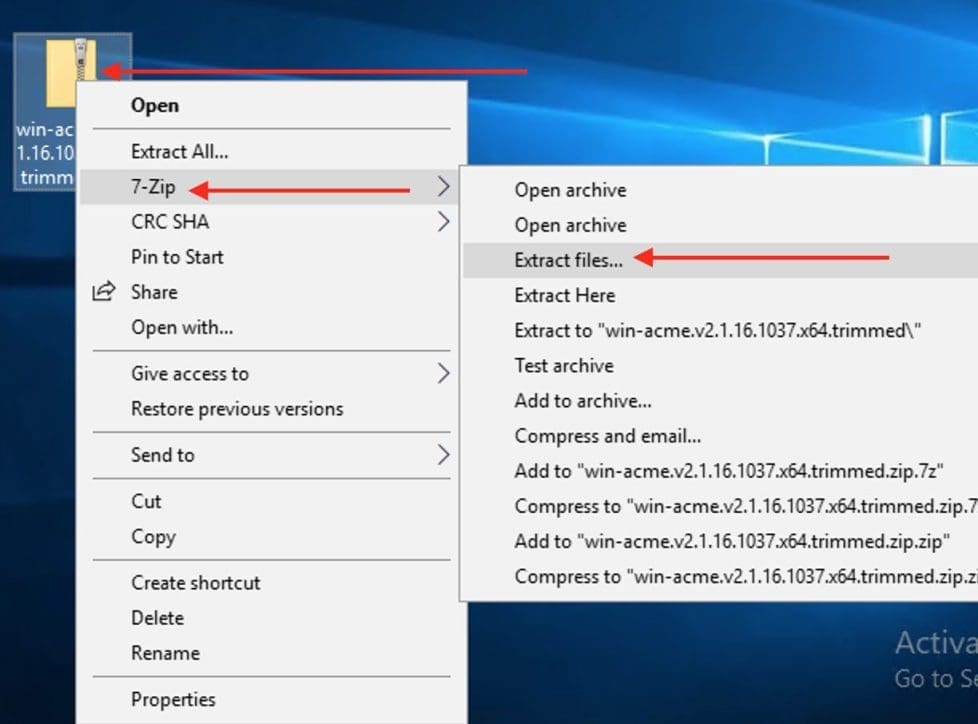Select Extract All... from the context menu
Viewport: 978px width, 724px height.
180,152
